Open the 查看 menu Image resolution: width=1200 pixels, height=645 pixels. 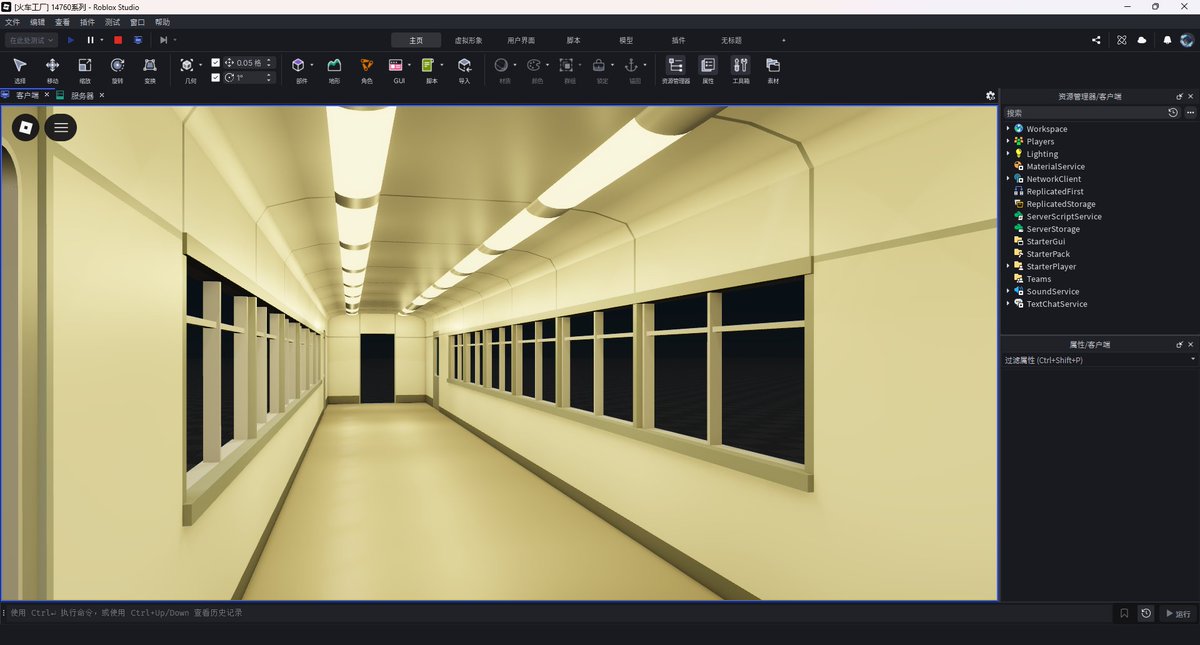pos(63,22)
